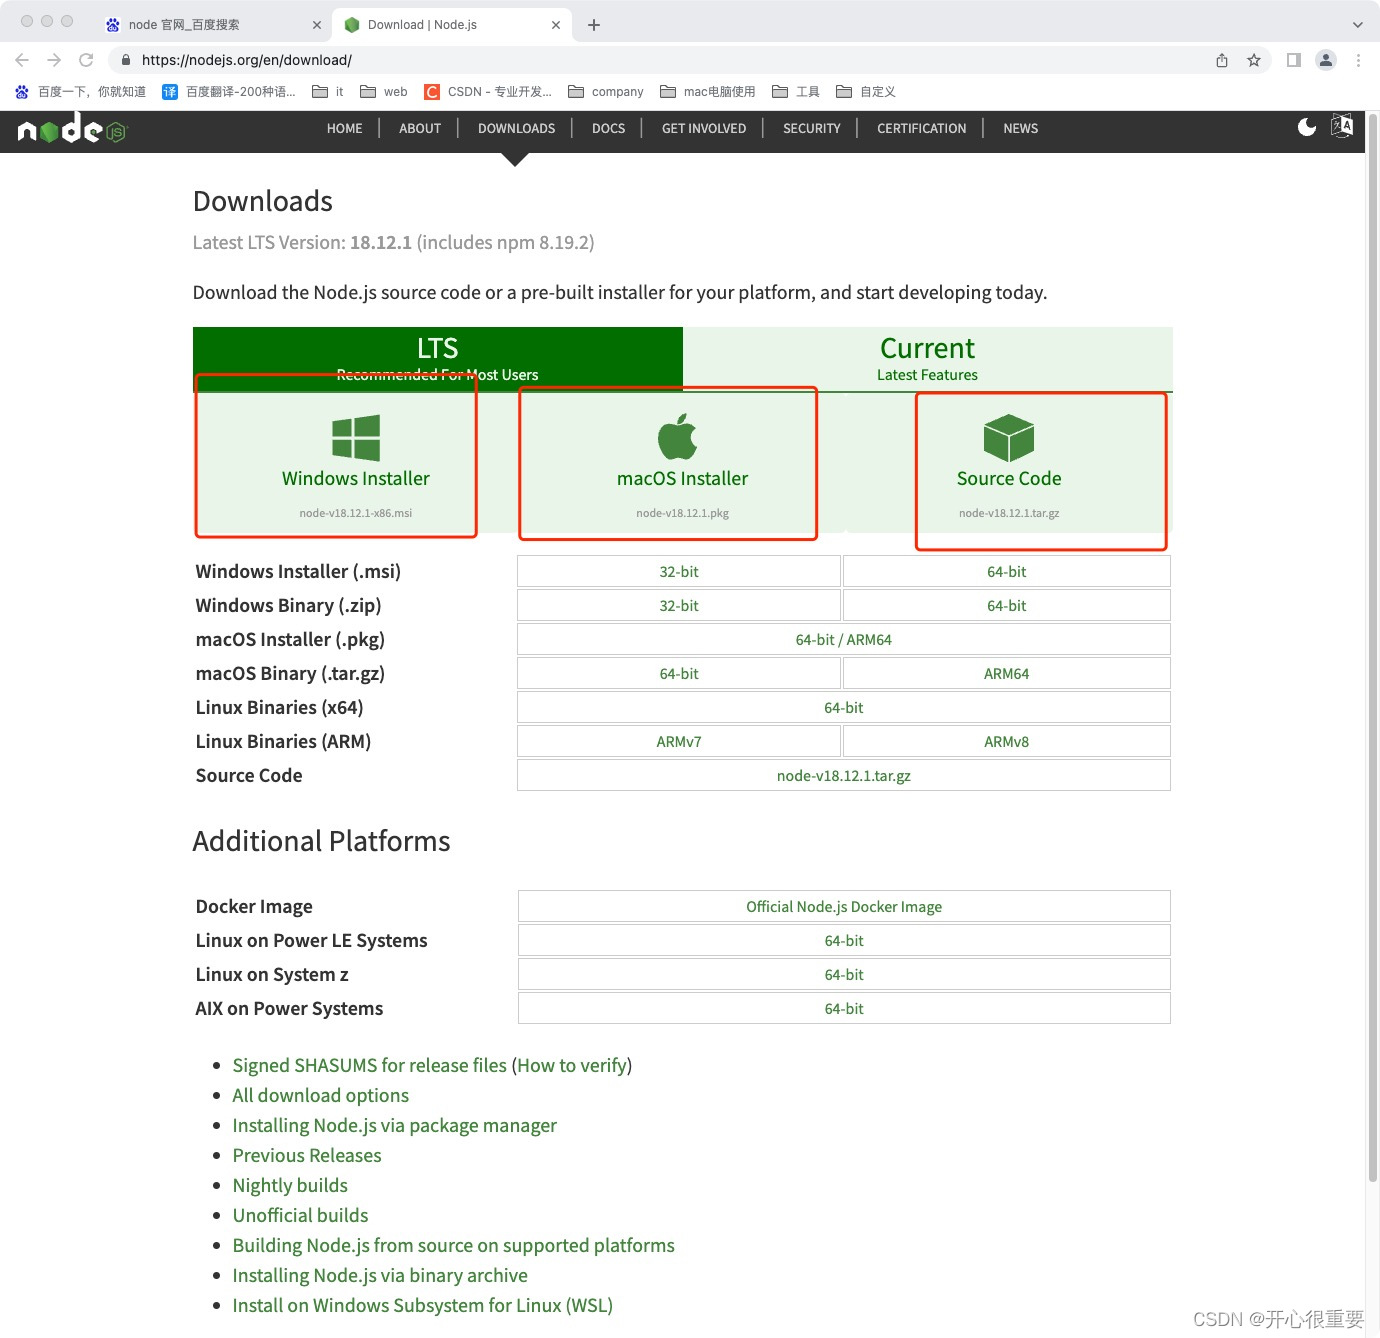This screenshot has height=1338, width=1380.
Task: Go forward with browser forward arrow
Action: (54, 60)
